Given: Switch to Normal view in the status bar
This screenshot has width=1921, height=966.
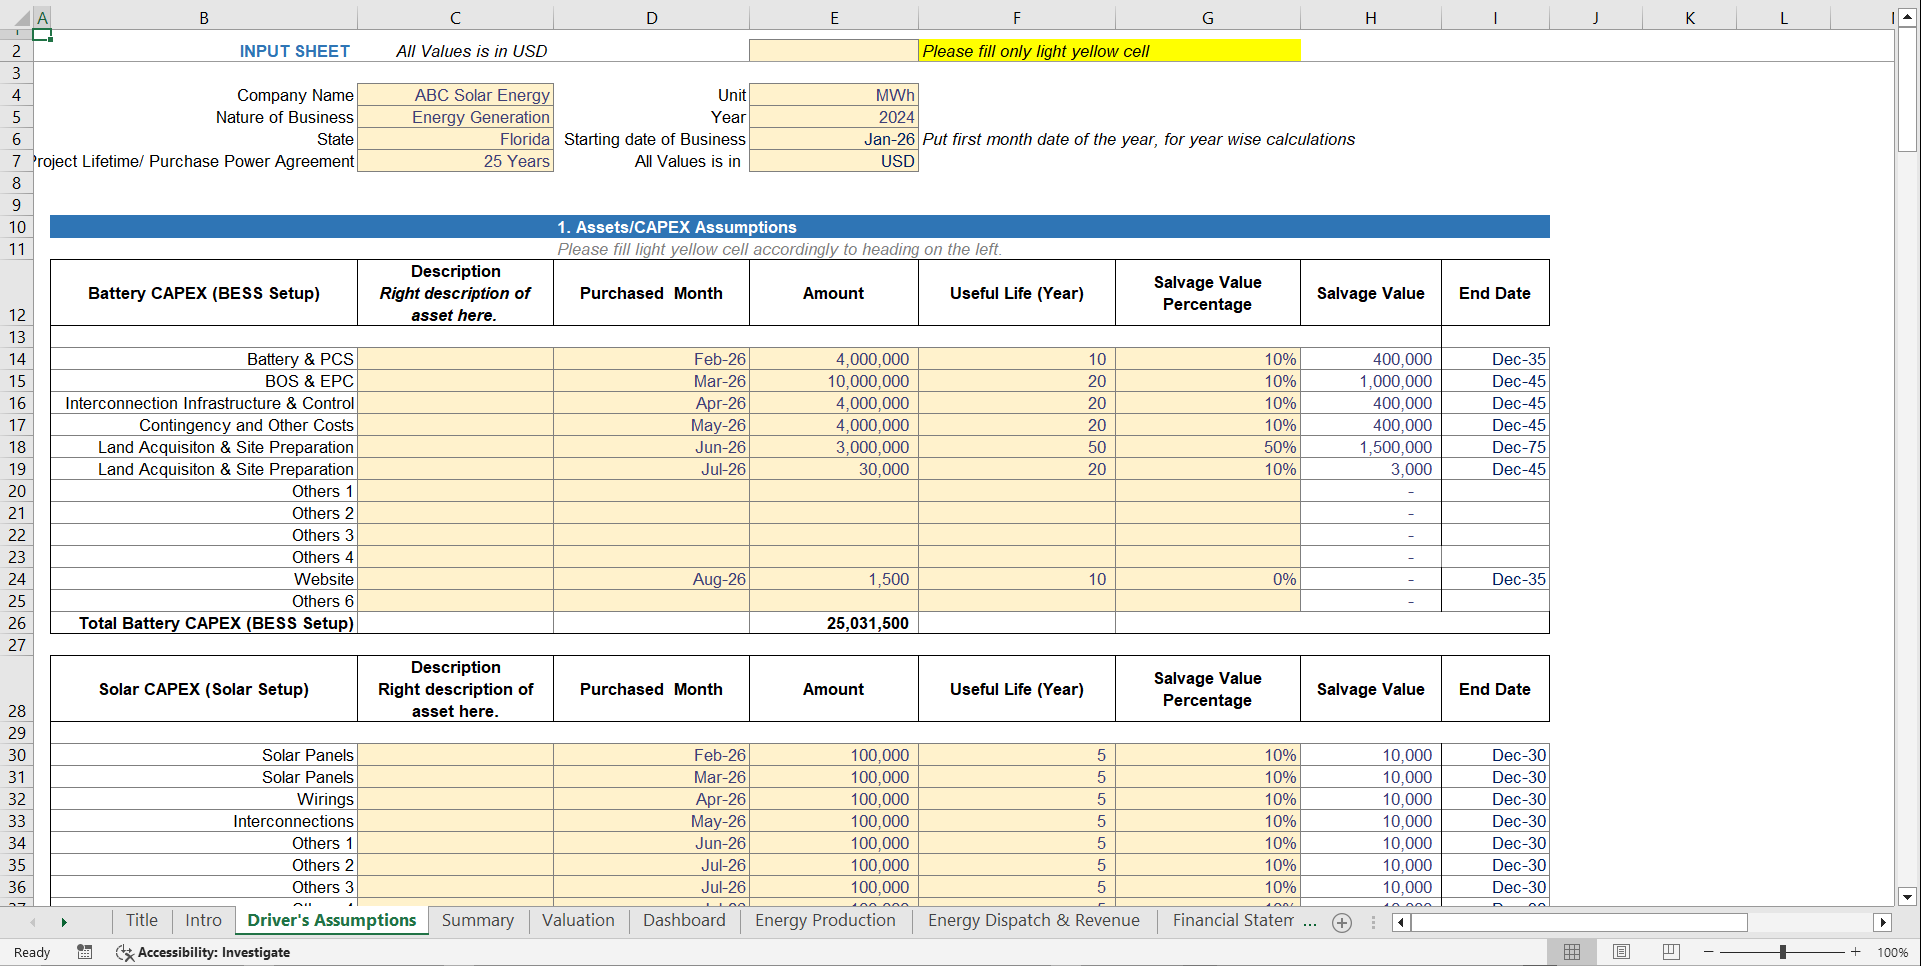Looking at the screenshot, I should pyautogui.click(x=1572, y=952).
